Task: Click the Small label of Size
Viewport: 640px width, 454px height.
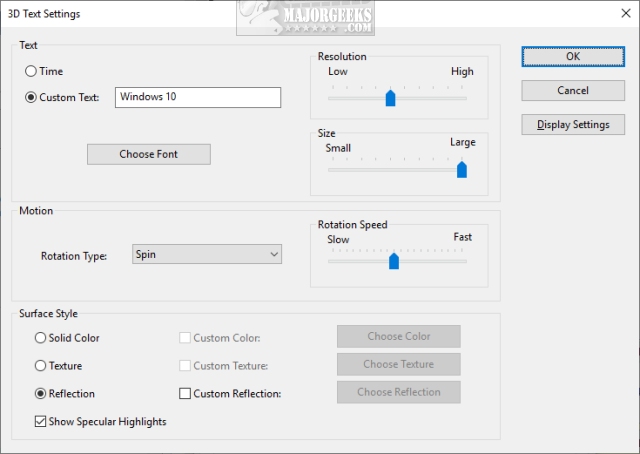Action: (338, 148)
